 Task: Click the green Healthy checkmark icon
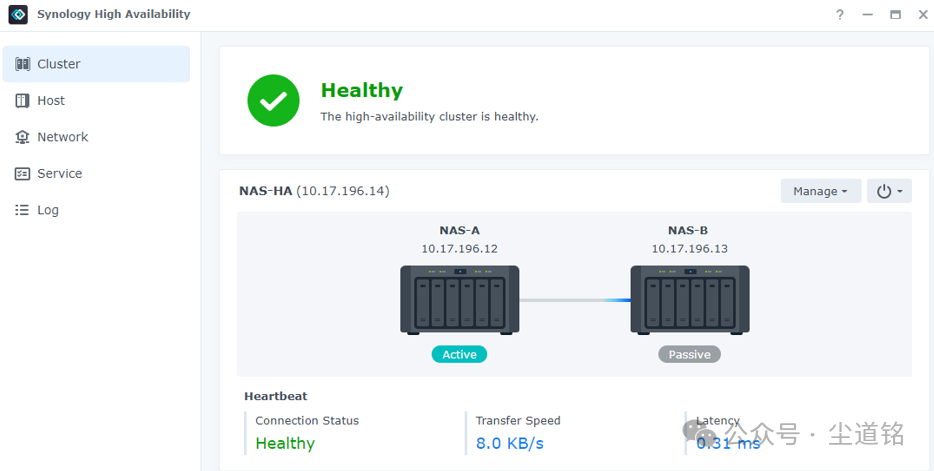tap(273, 101)
